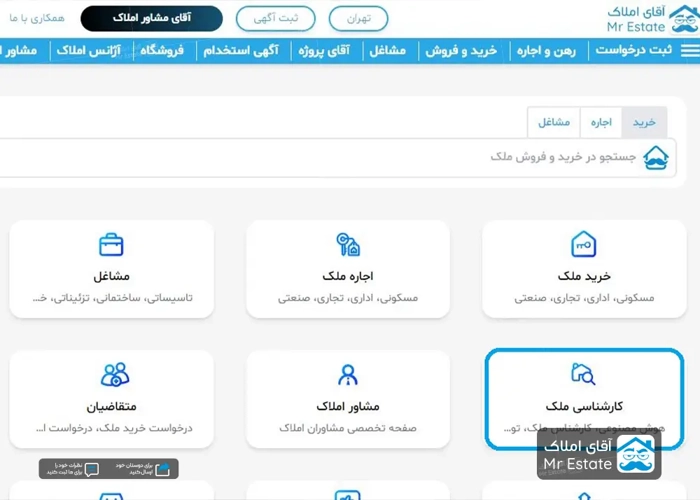The image size is (700, 500).
Task: Click the اجاره ملک key icon
Action: click(347, 244)
